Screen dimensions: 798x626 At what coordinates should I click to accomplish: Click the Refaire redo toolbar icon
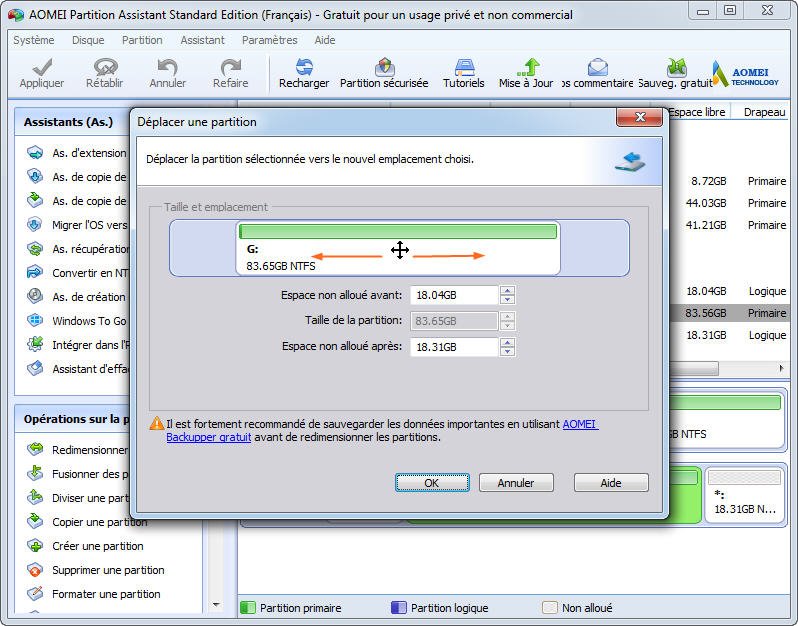click(x=231, y=74)
